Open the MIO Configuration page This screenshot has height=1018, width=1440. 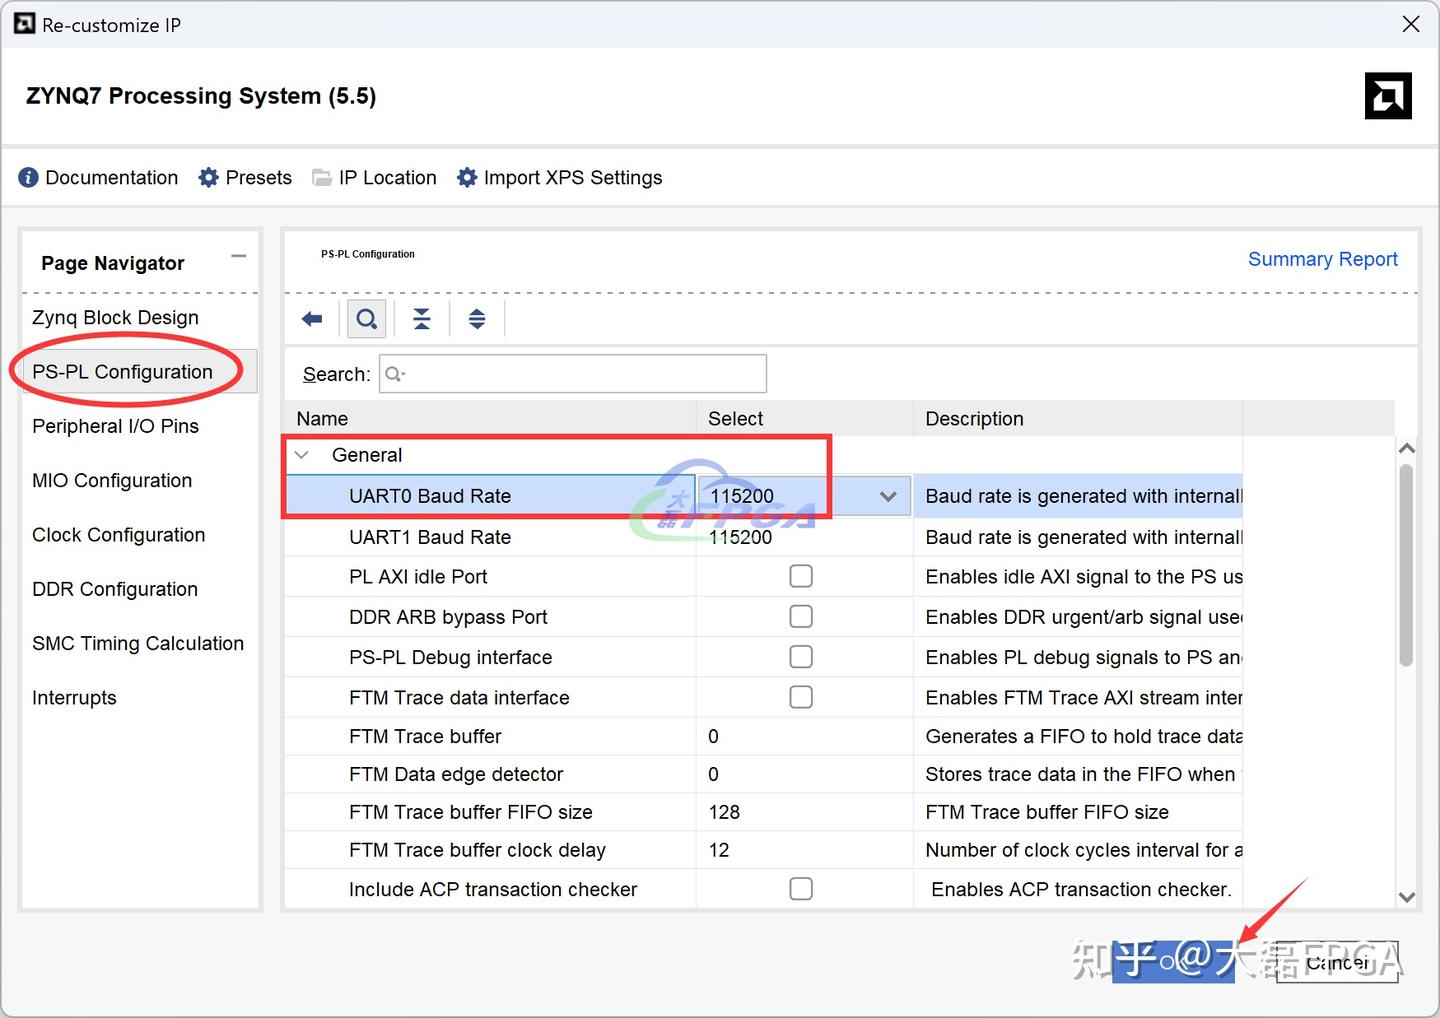click(112, 481)
